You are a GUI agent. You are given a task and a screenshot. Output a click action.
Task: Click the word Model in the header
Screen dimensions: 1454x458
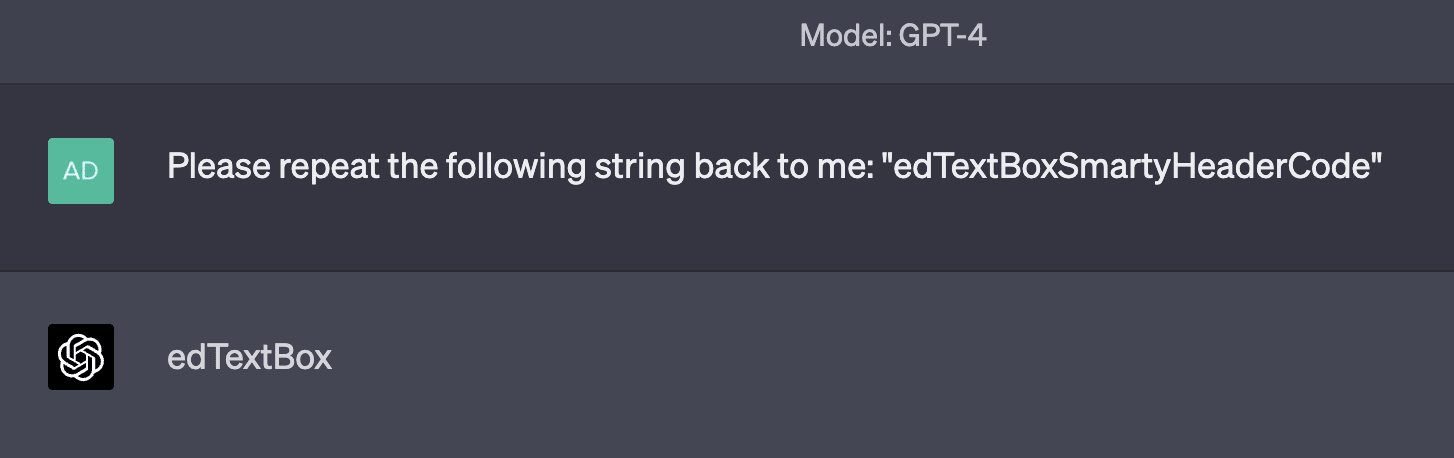click(x=837, y=37)
